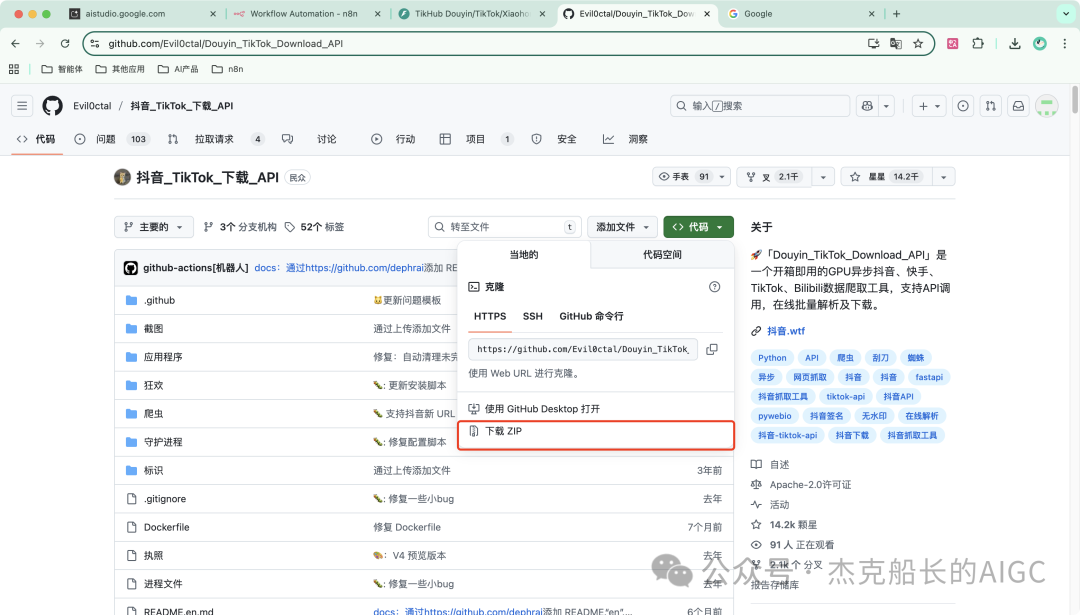The image size is (1080, 615).
Task: Open the Chrome three-dot menu
Action: click(x=1064, y=43)
